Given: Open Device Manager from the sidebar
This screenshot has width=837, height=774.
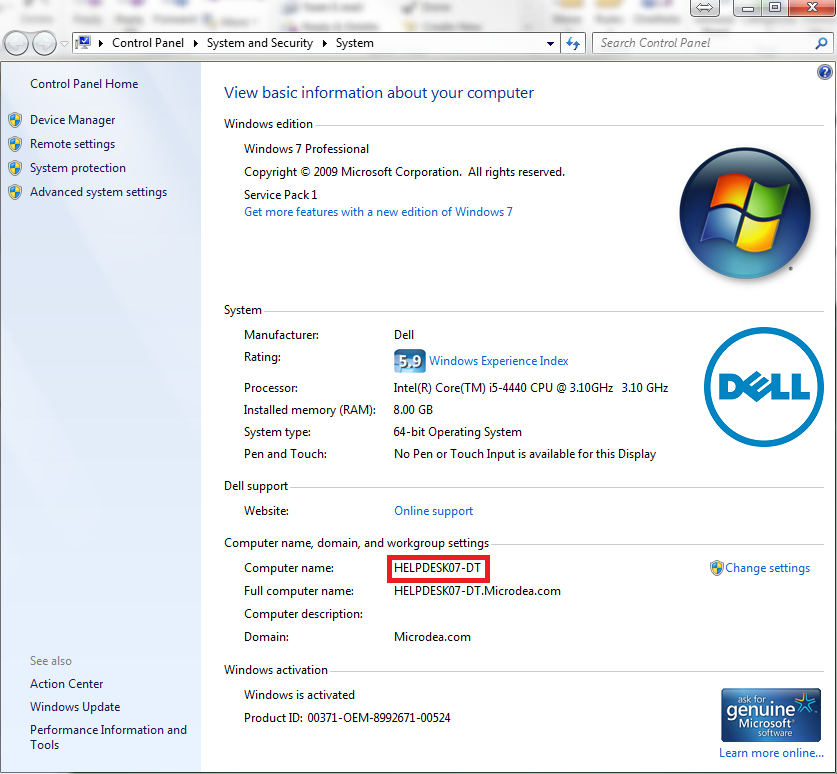Looking at the screenshot, I should coord(73,120).
